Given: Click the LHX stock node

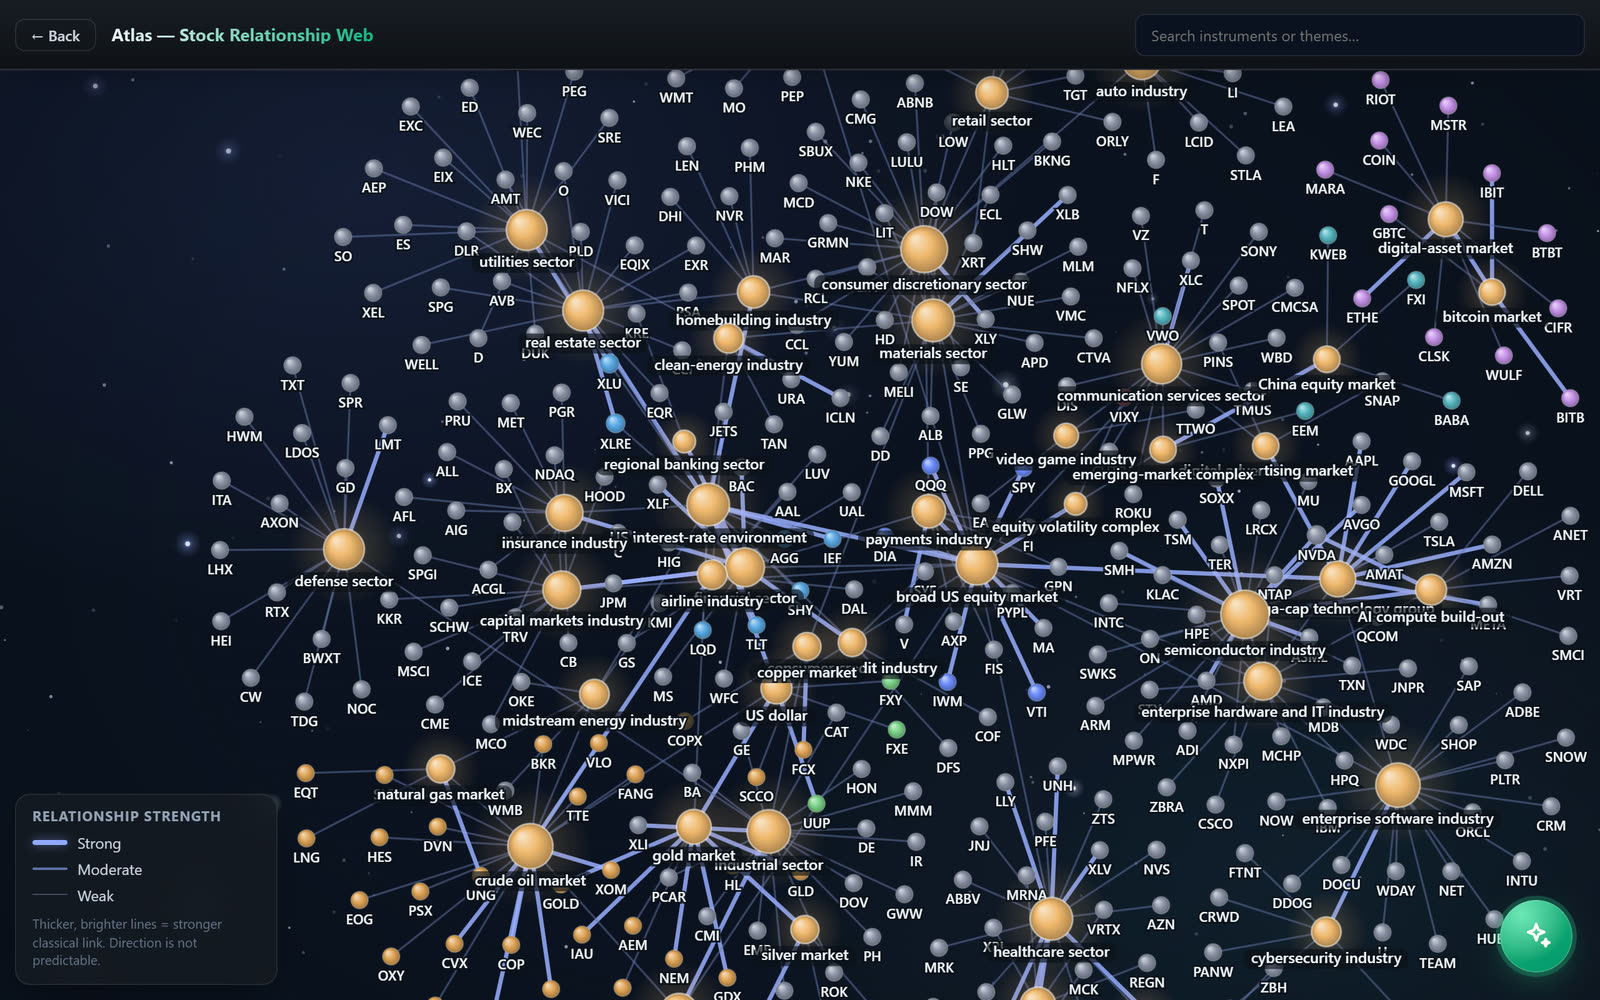Looking at the screenshot, I should (x=220, y=550).
